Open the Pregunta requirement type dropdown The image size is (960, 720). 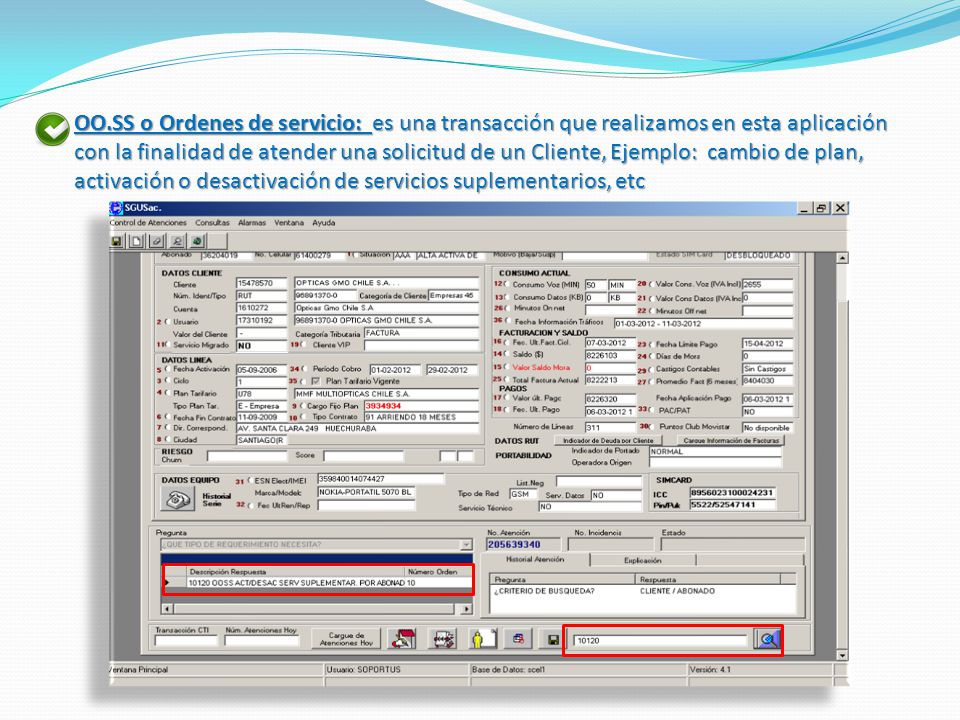pyautogui.click(x=466, y=545)
